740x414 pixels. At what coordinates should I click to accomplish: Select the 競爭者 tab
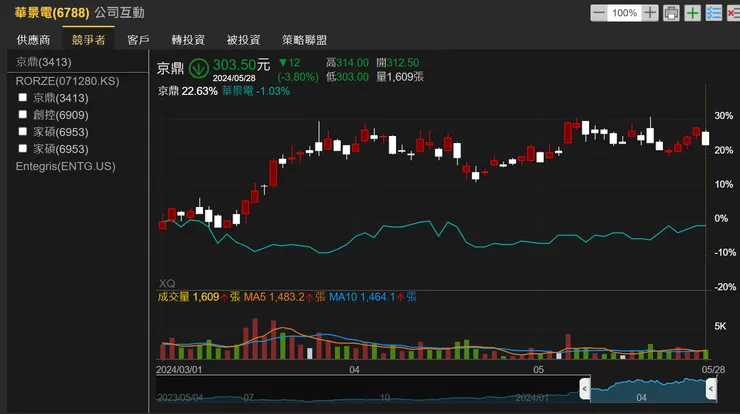(x=88, y=40)
